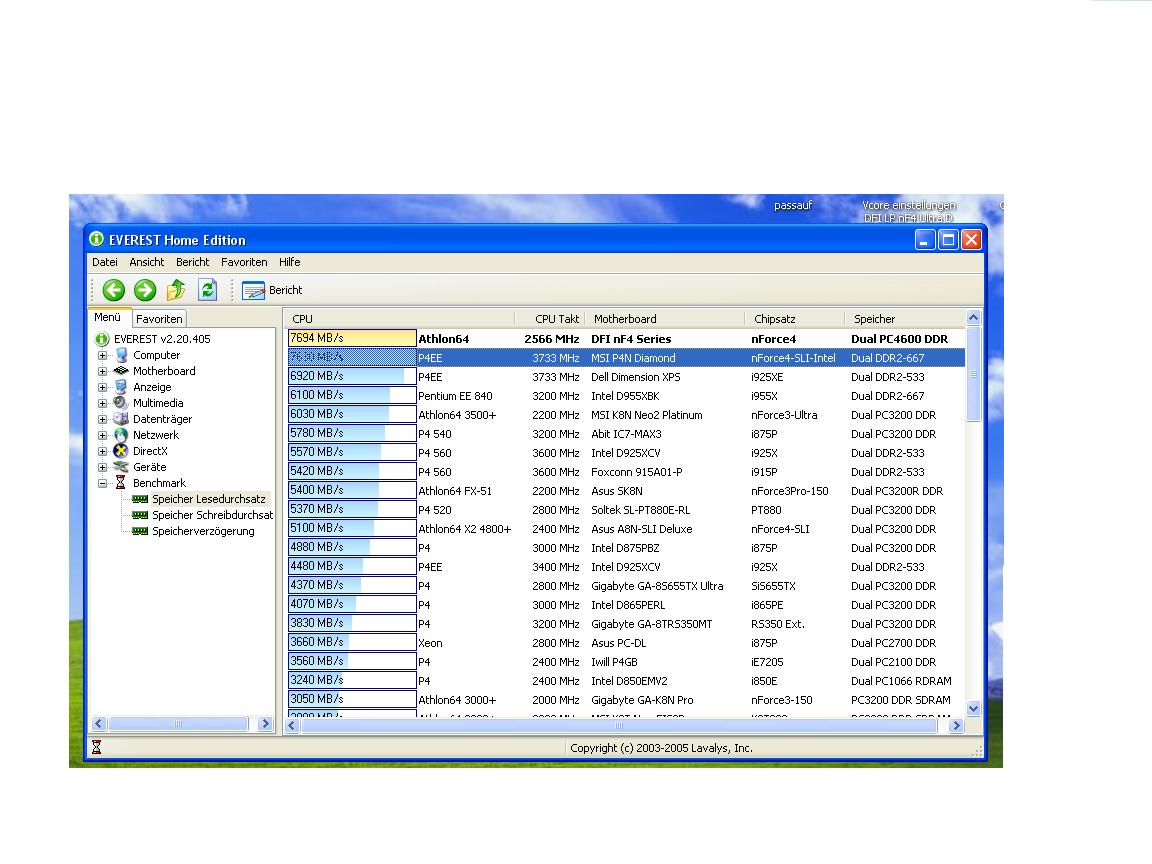
Task: Refresh the benchmark with the Refresh icon
Action: pyautogui.click(x=207, y=290)
